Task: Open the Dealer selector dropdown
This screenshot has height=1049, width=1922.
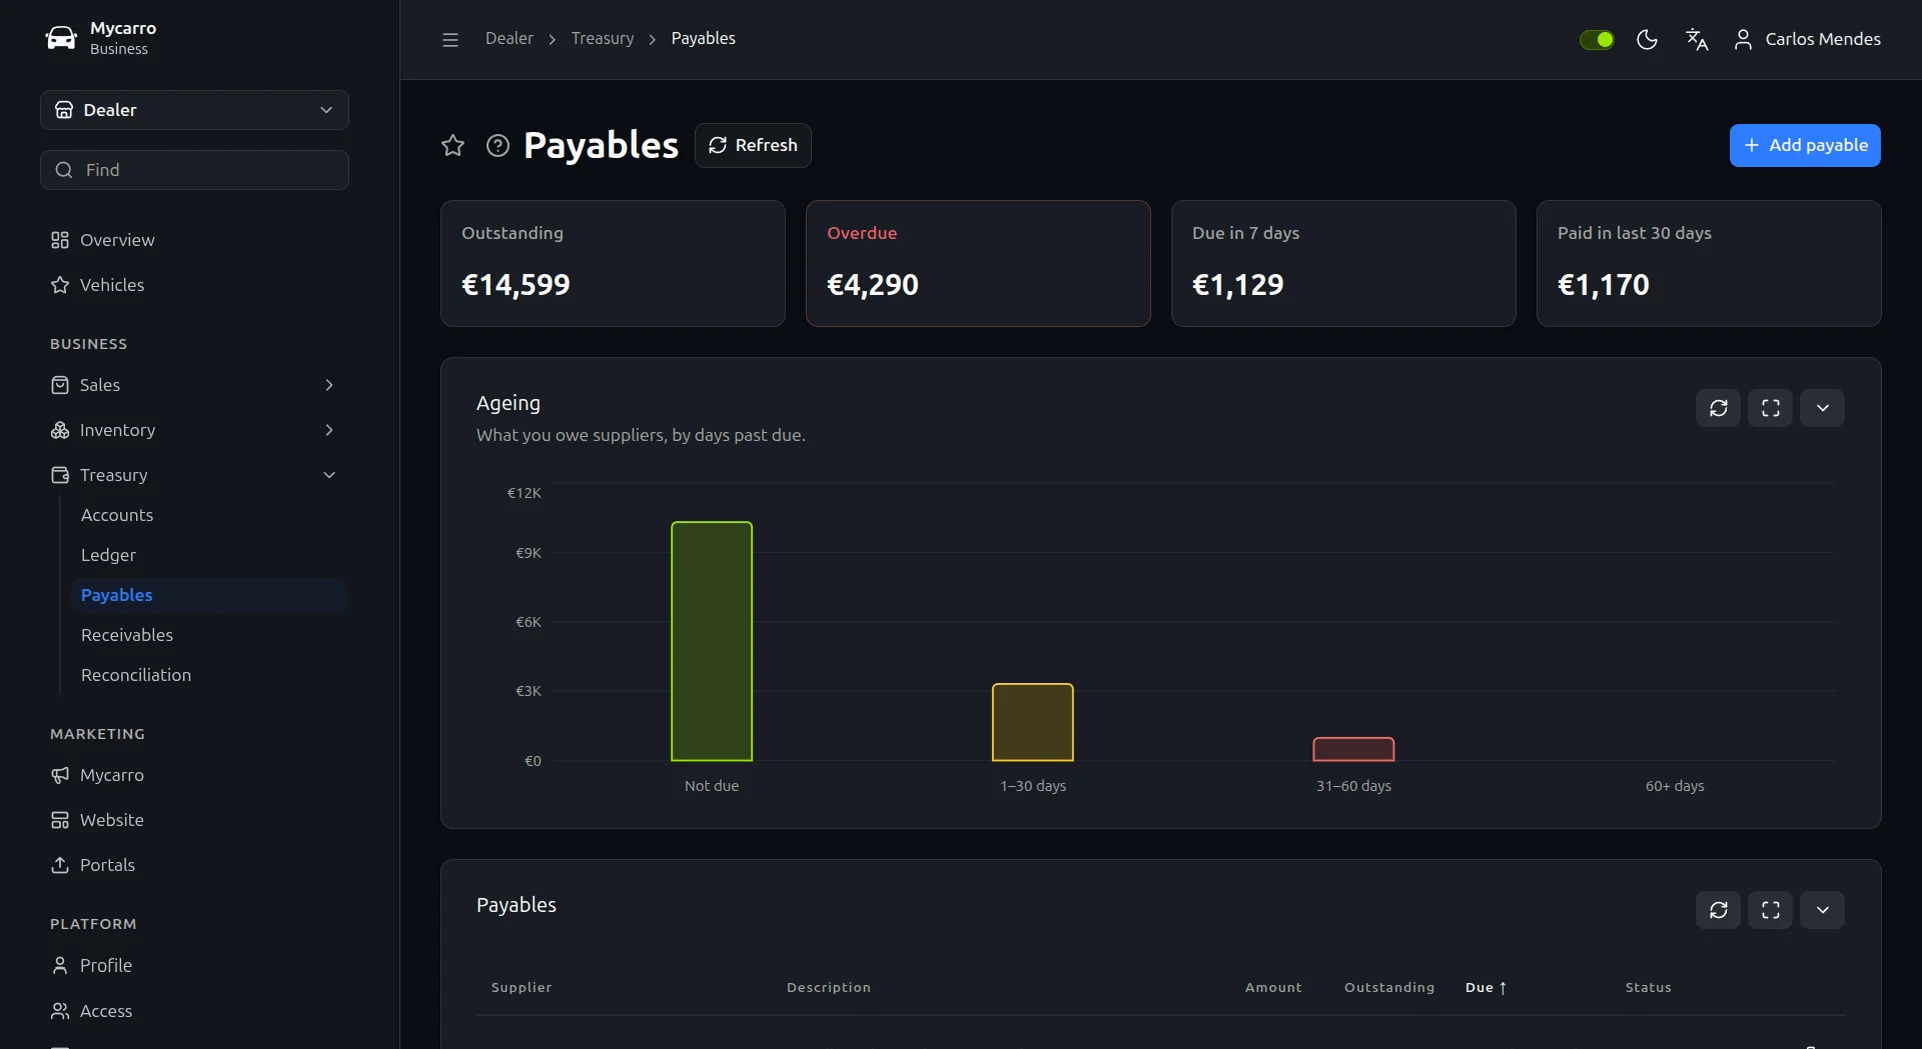Action: (195, 110)
